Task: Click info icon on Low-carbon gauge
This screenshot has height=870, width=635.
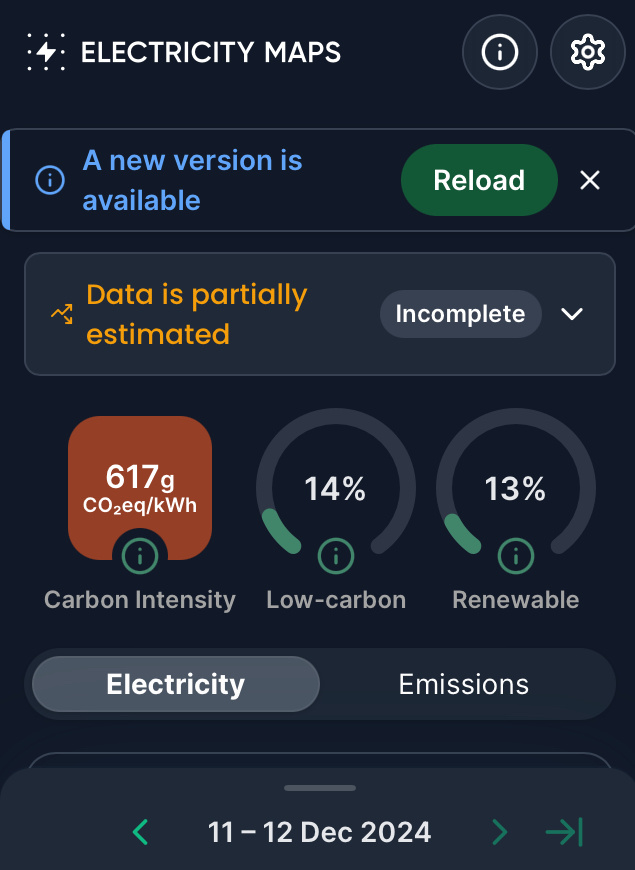Action: click(x=336, y=554)
